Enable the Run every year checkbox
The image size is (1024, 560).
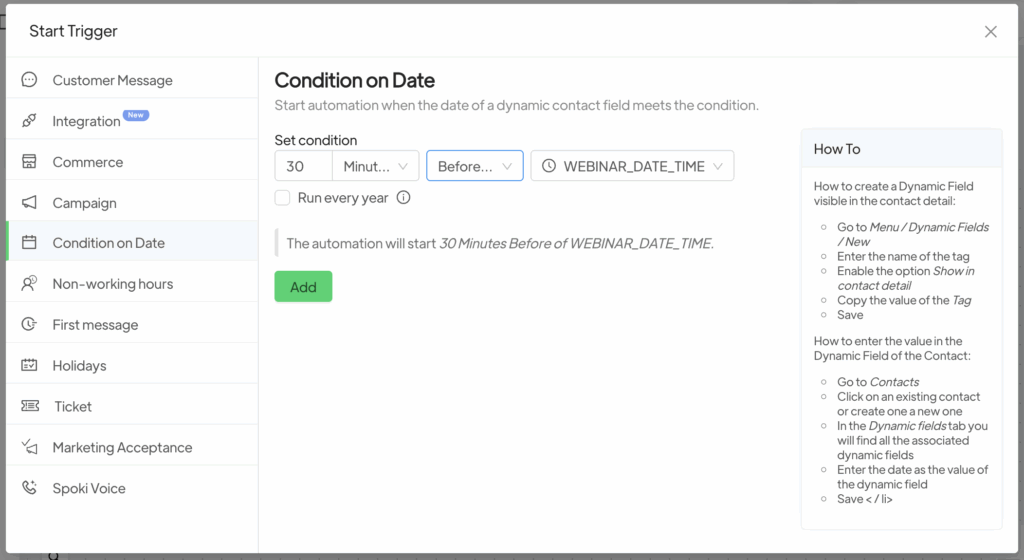pos(283,198)
